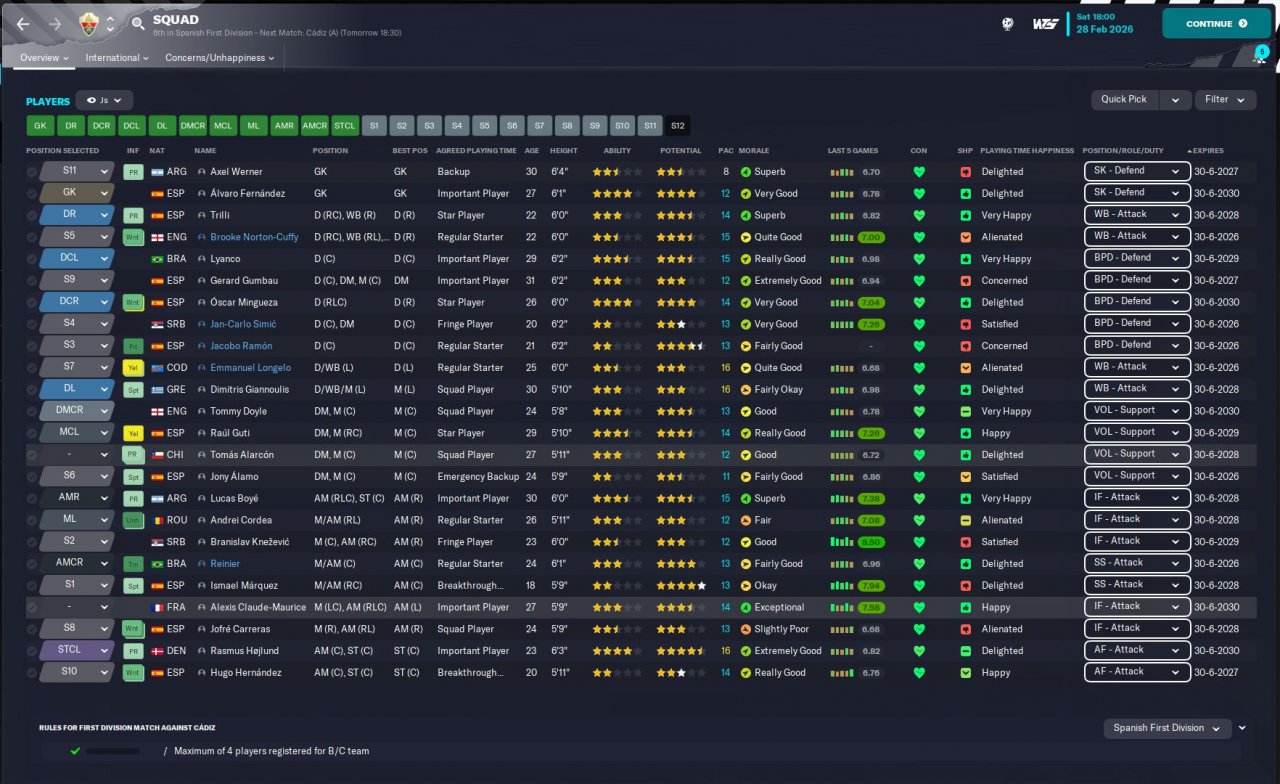Open the club badge menu
The image size is (1280, 784).
(89, 23)
